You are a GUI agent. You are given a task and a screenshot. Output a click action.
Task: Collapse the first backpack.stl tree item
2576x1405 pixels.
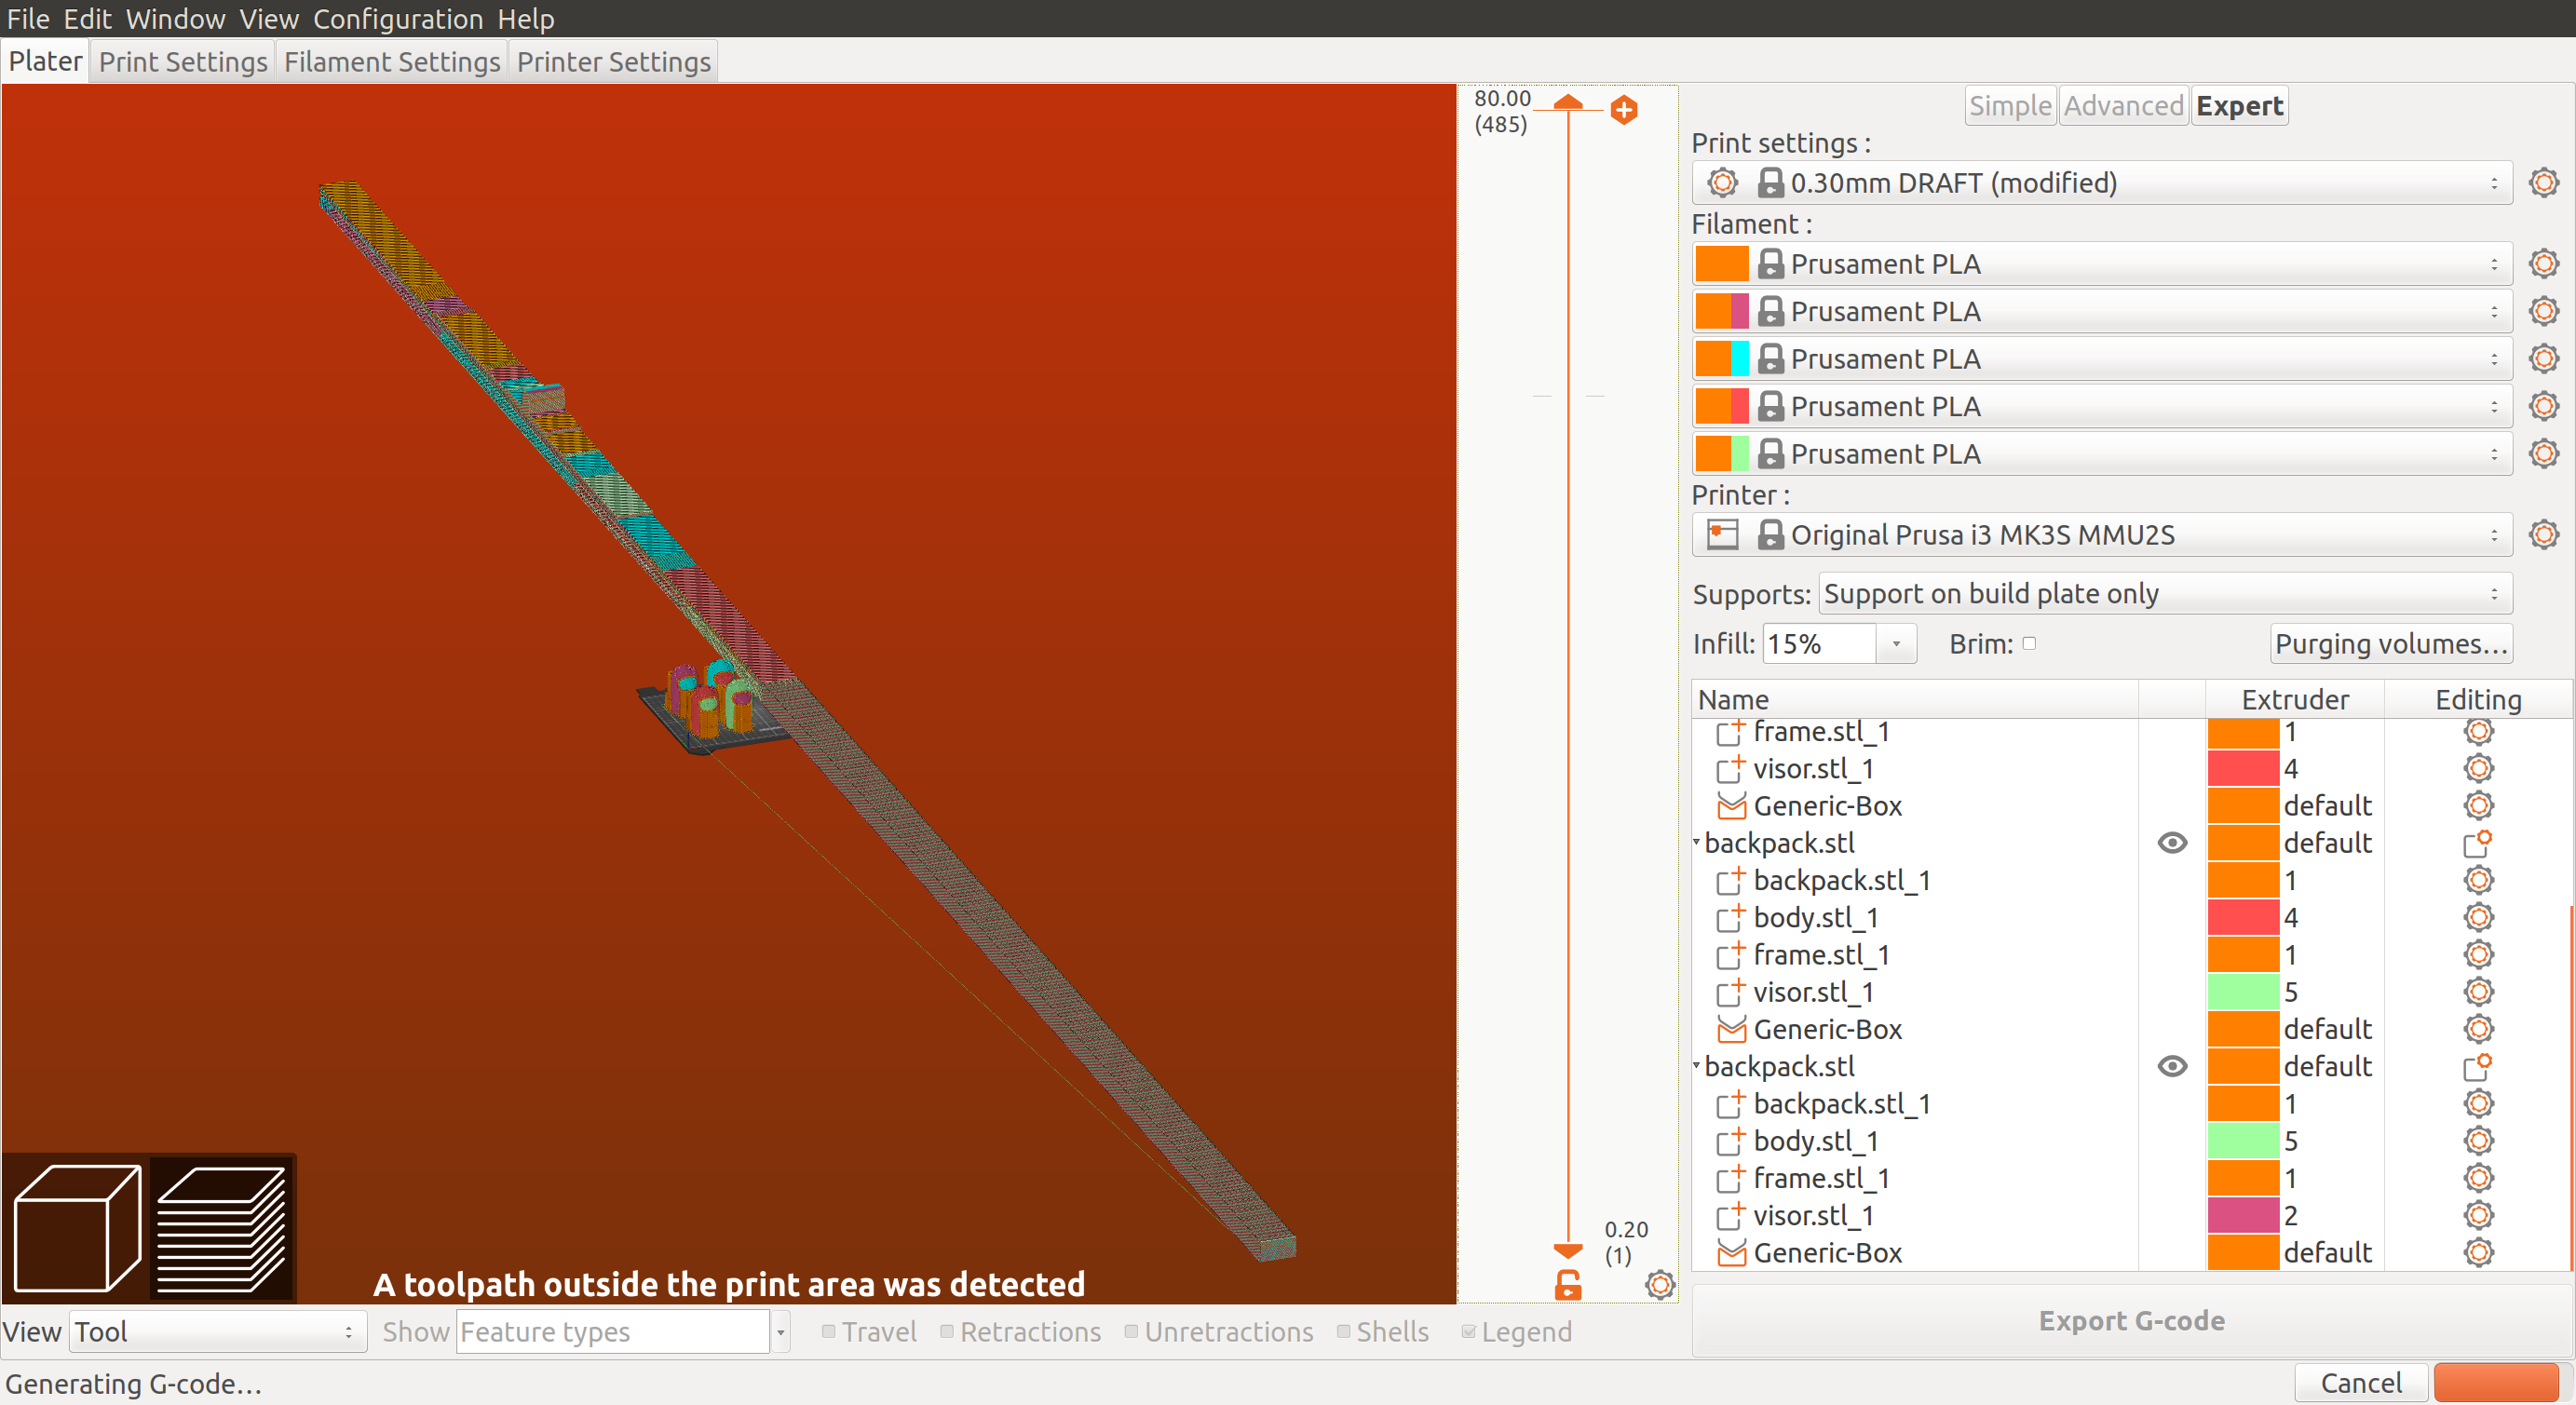[1695, 843]
